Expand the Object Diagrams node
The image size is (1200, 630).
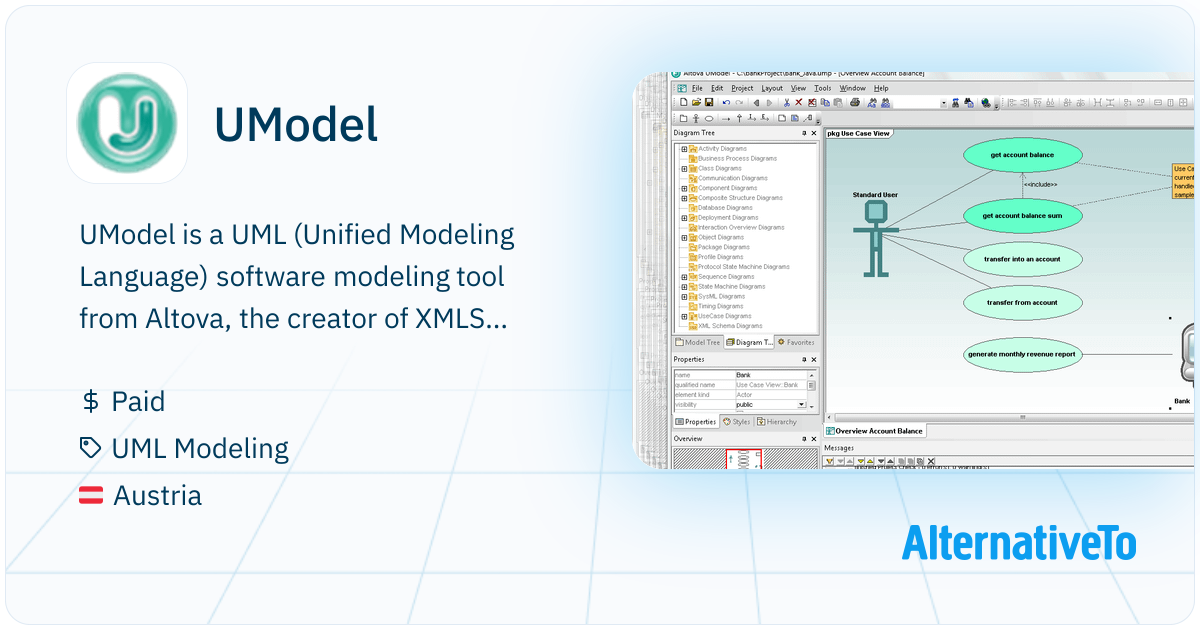684,237
